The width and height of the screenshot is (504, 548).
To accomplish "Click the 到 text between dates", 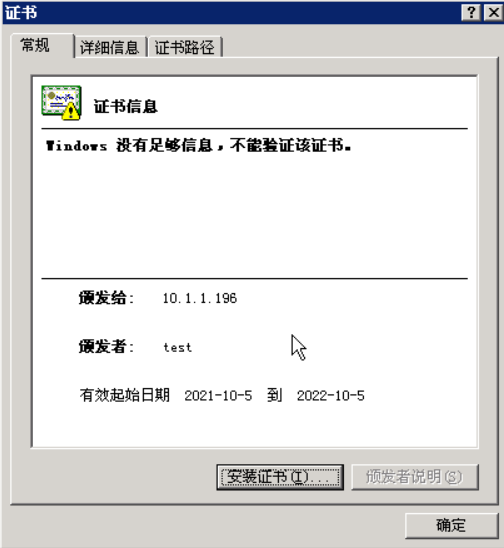I will 274,395.
